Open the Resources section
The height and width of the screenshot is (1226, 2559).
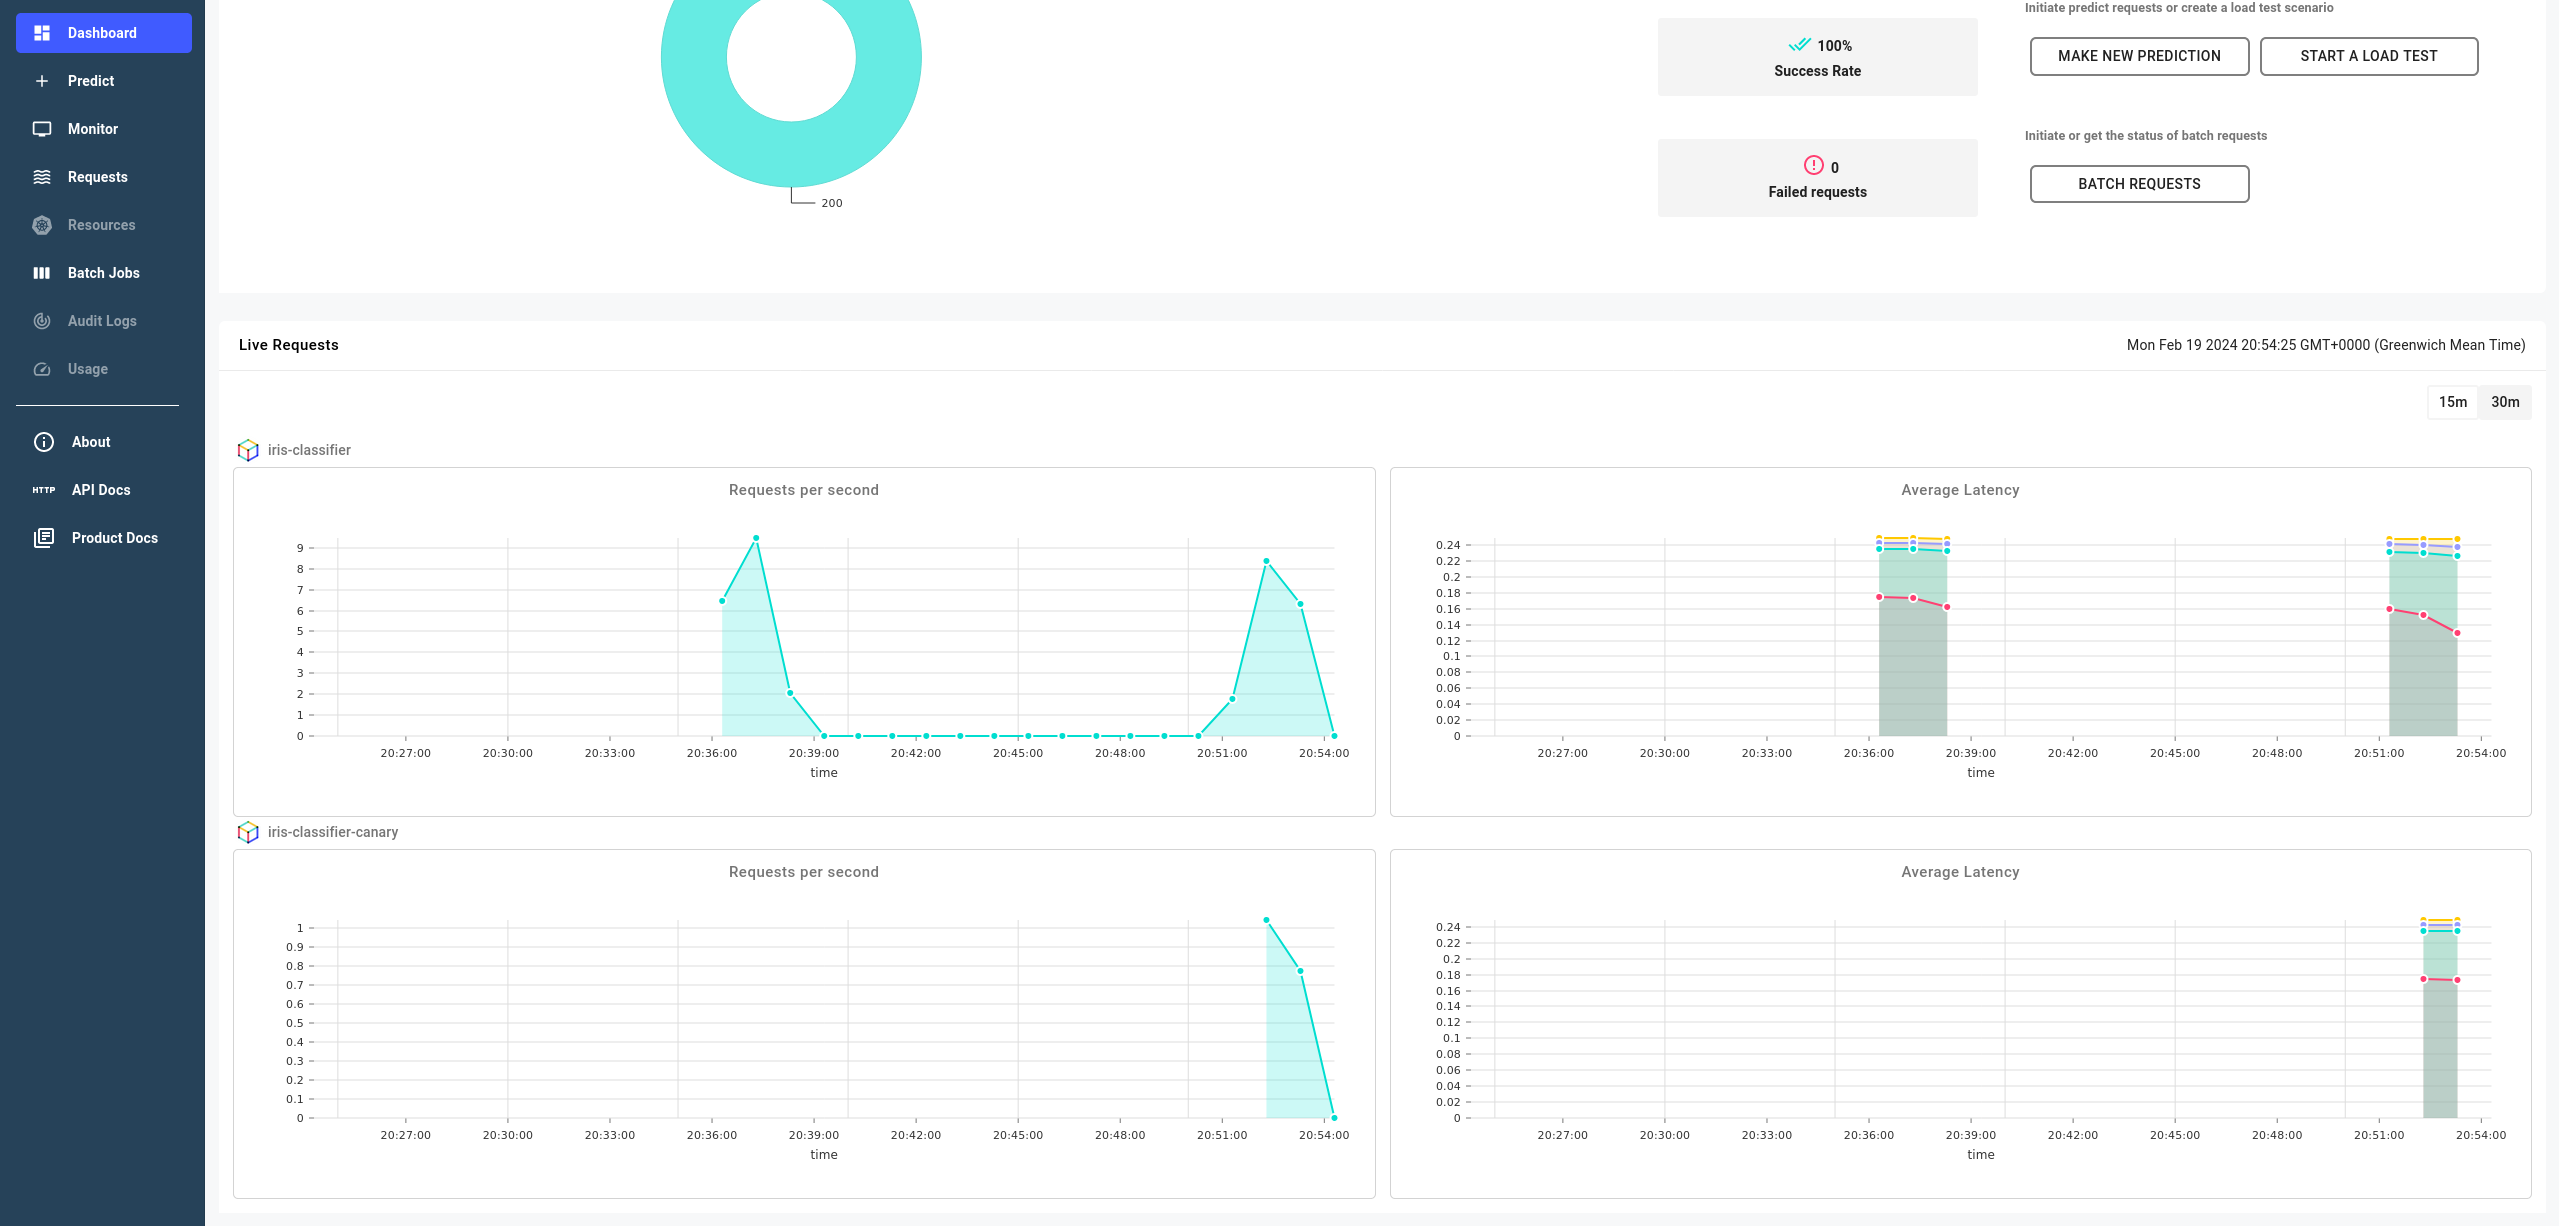coord(104,225)
